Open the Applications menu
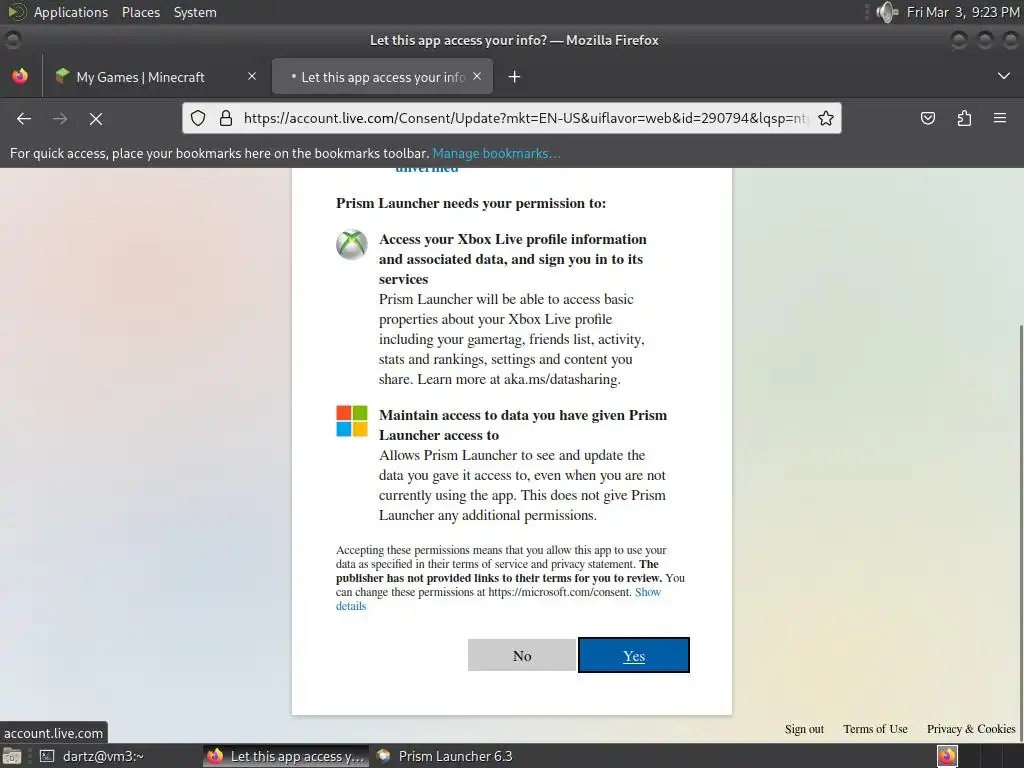 point(71,12)
